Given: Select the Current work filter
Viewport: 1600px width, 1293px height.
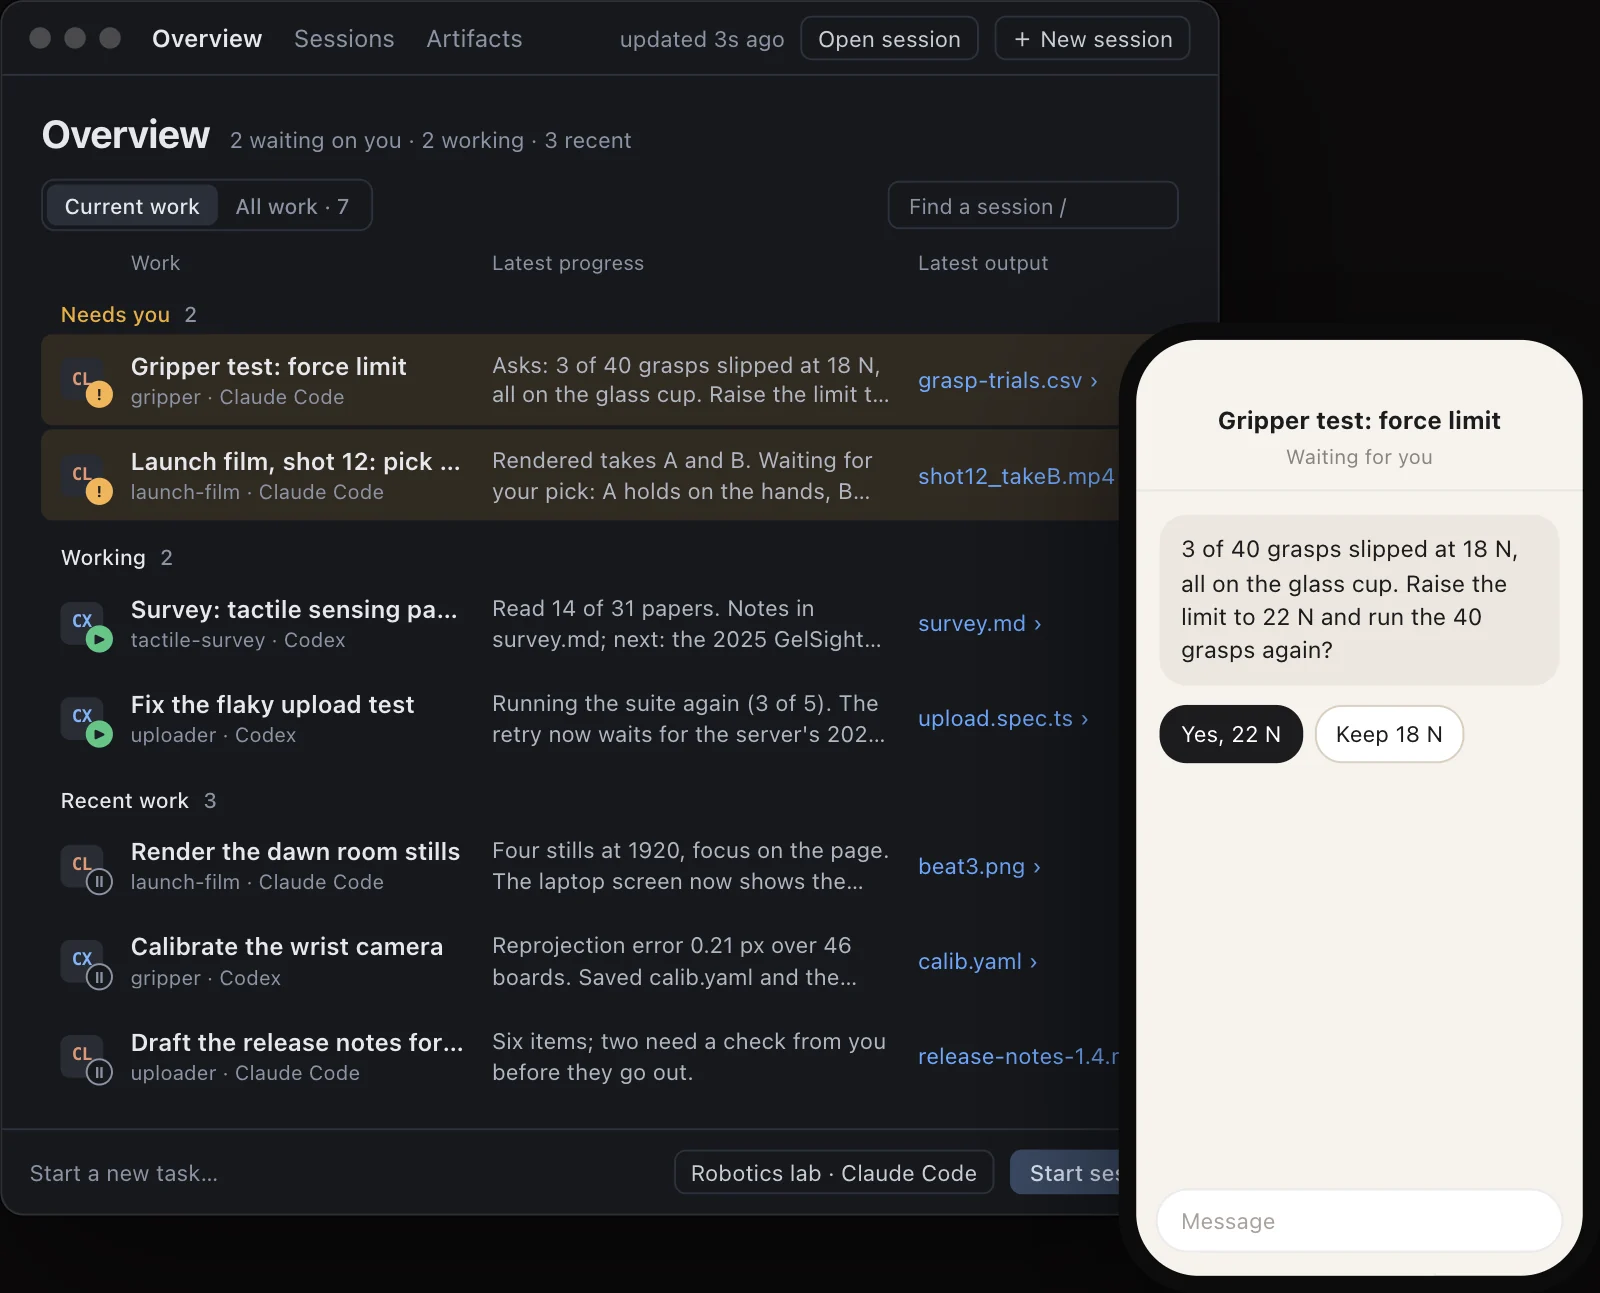Looking at the screenshot, I should 132,206.
